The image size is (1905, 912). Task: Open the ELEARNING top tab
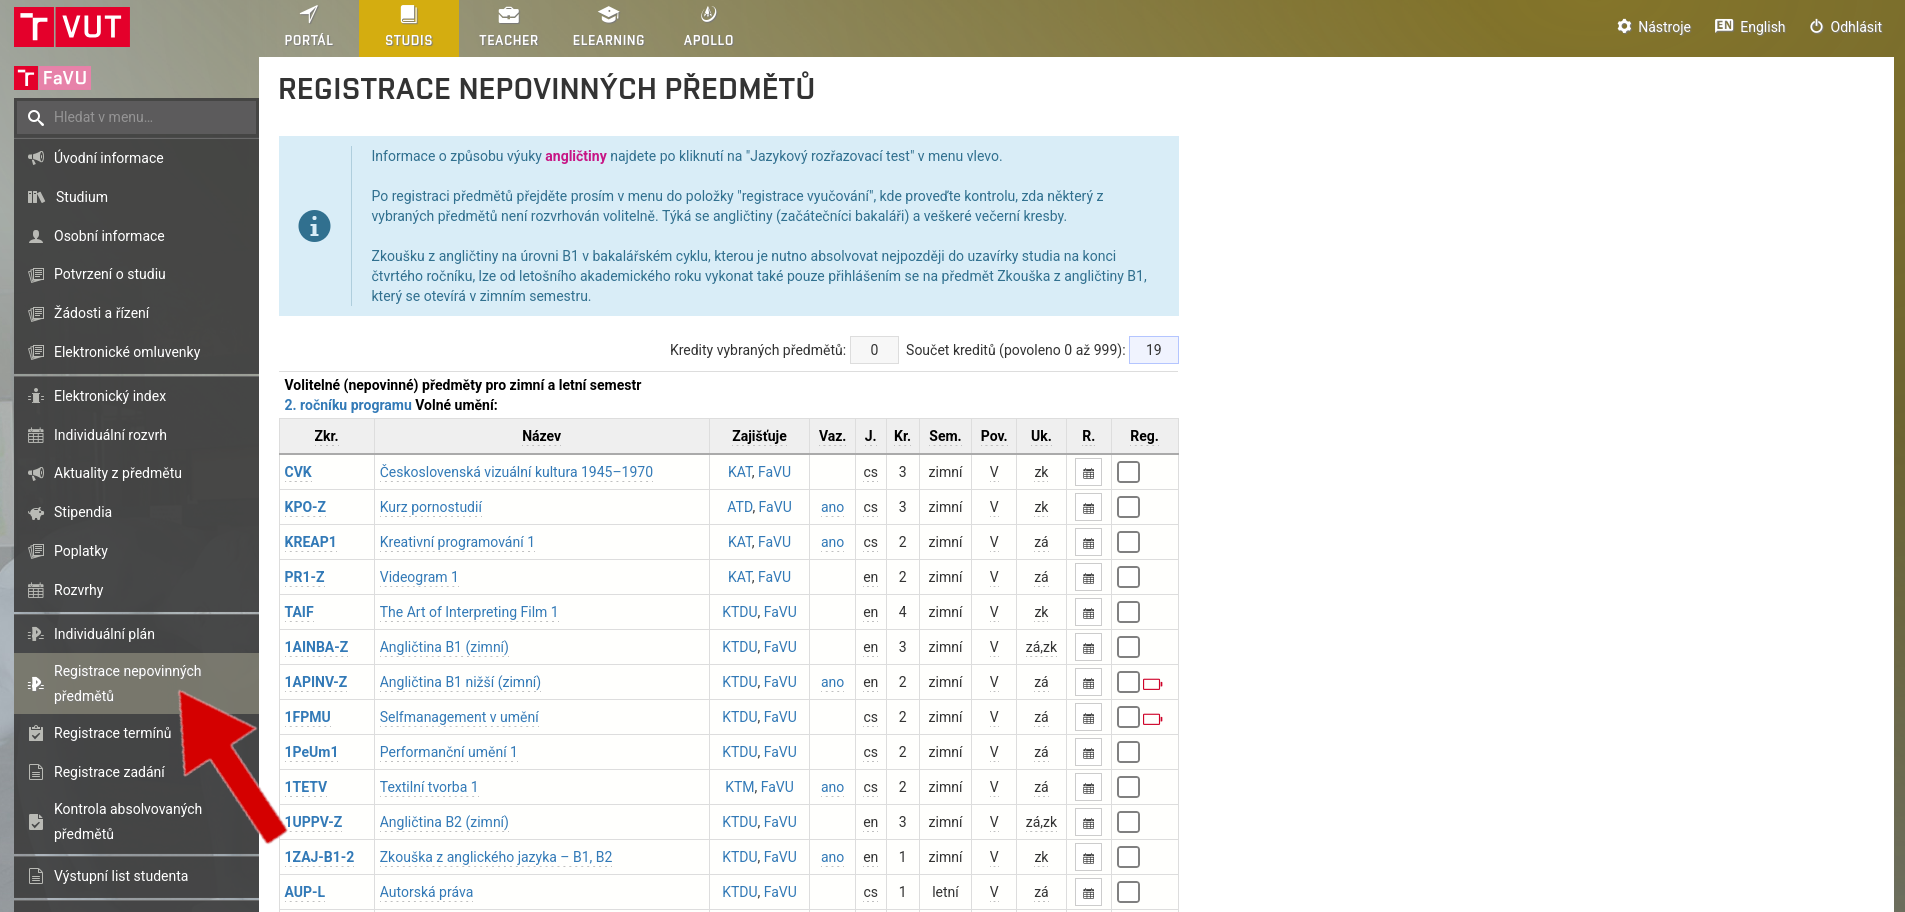click(609, 28)
